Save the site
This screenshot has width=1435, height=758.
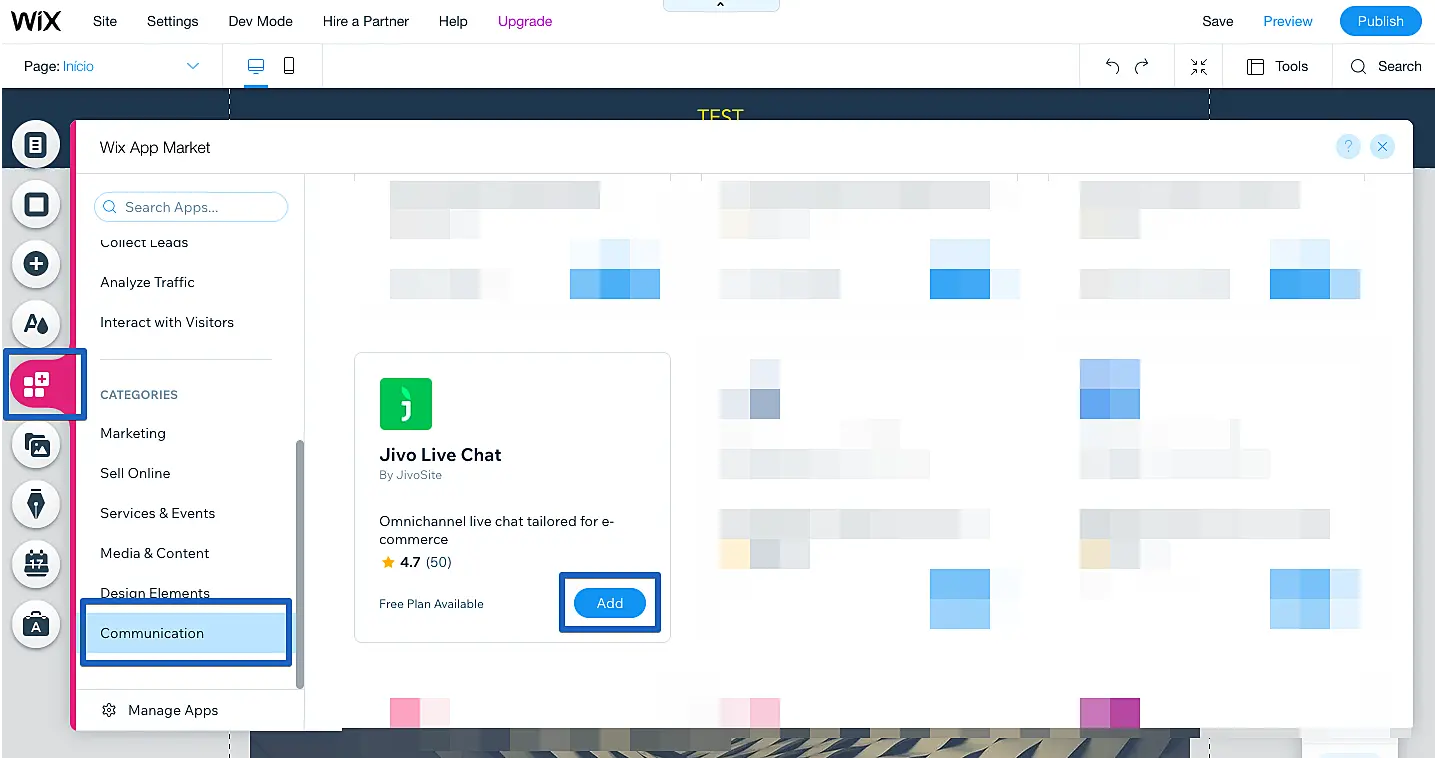(1217, 21)
